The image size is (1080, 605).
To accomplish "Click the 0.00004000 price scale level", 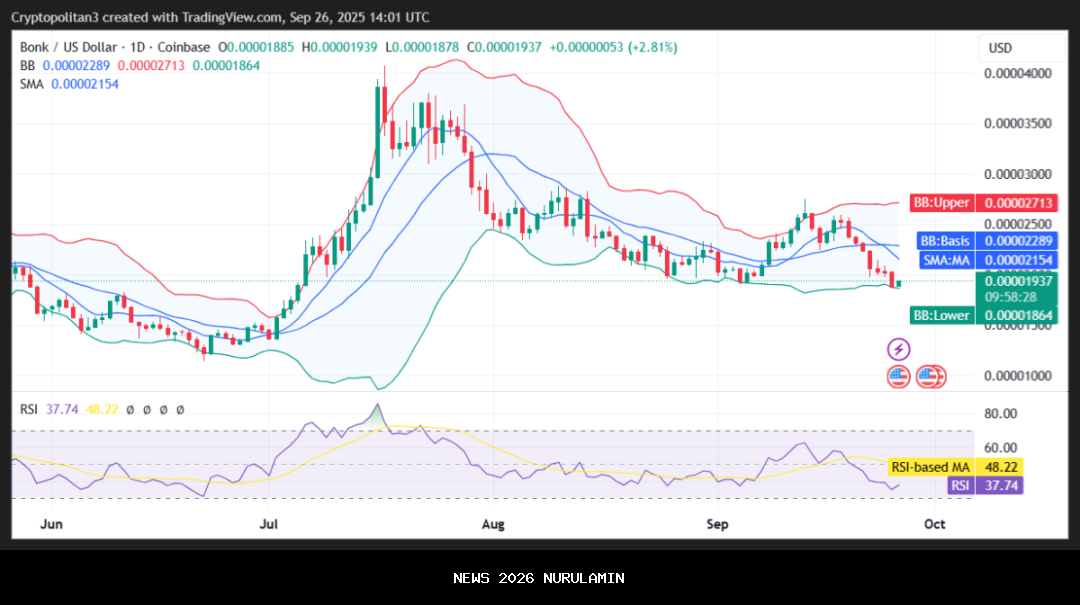I will [1017, 74].
